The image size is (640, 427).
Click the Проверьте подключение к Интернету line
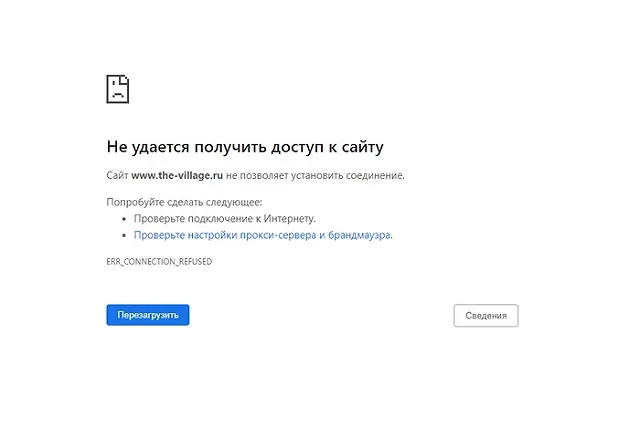[224, 219]
